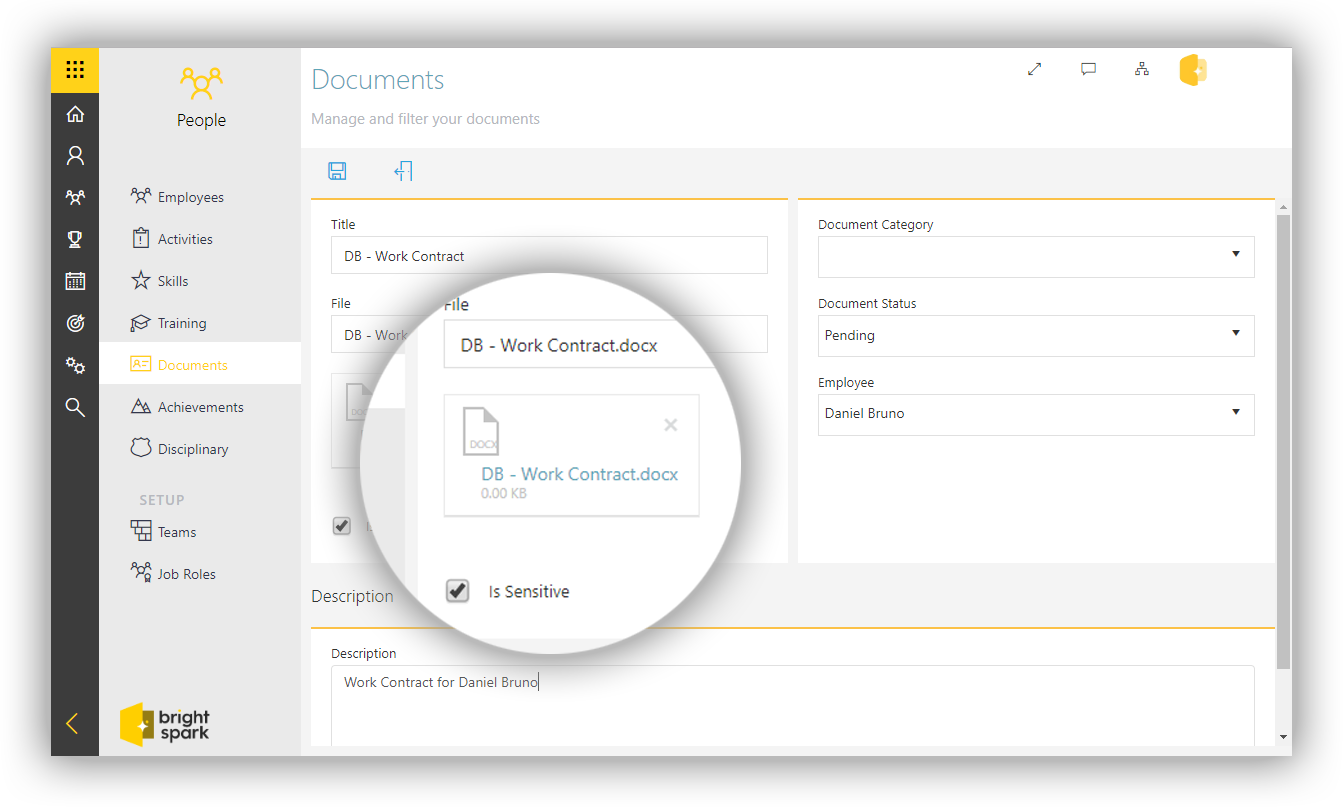Click the Title field with DB - Work Contract
Screen dimensions: 1343x807
(549, 255)
